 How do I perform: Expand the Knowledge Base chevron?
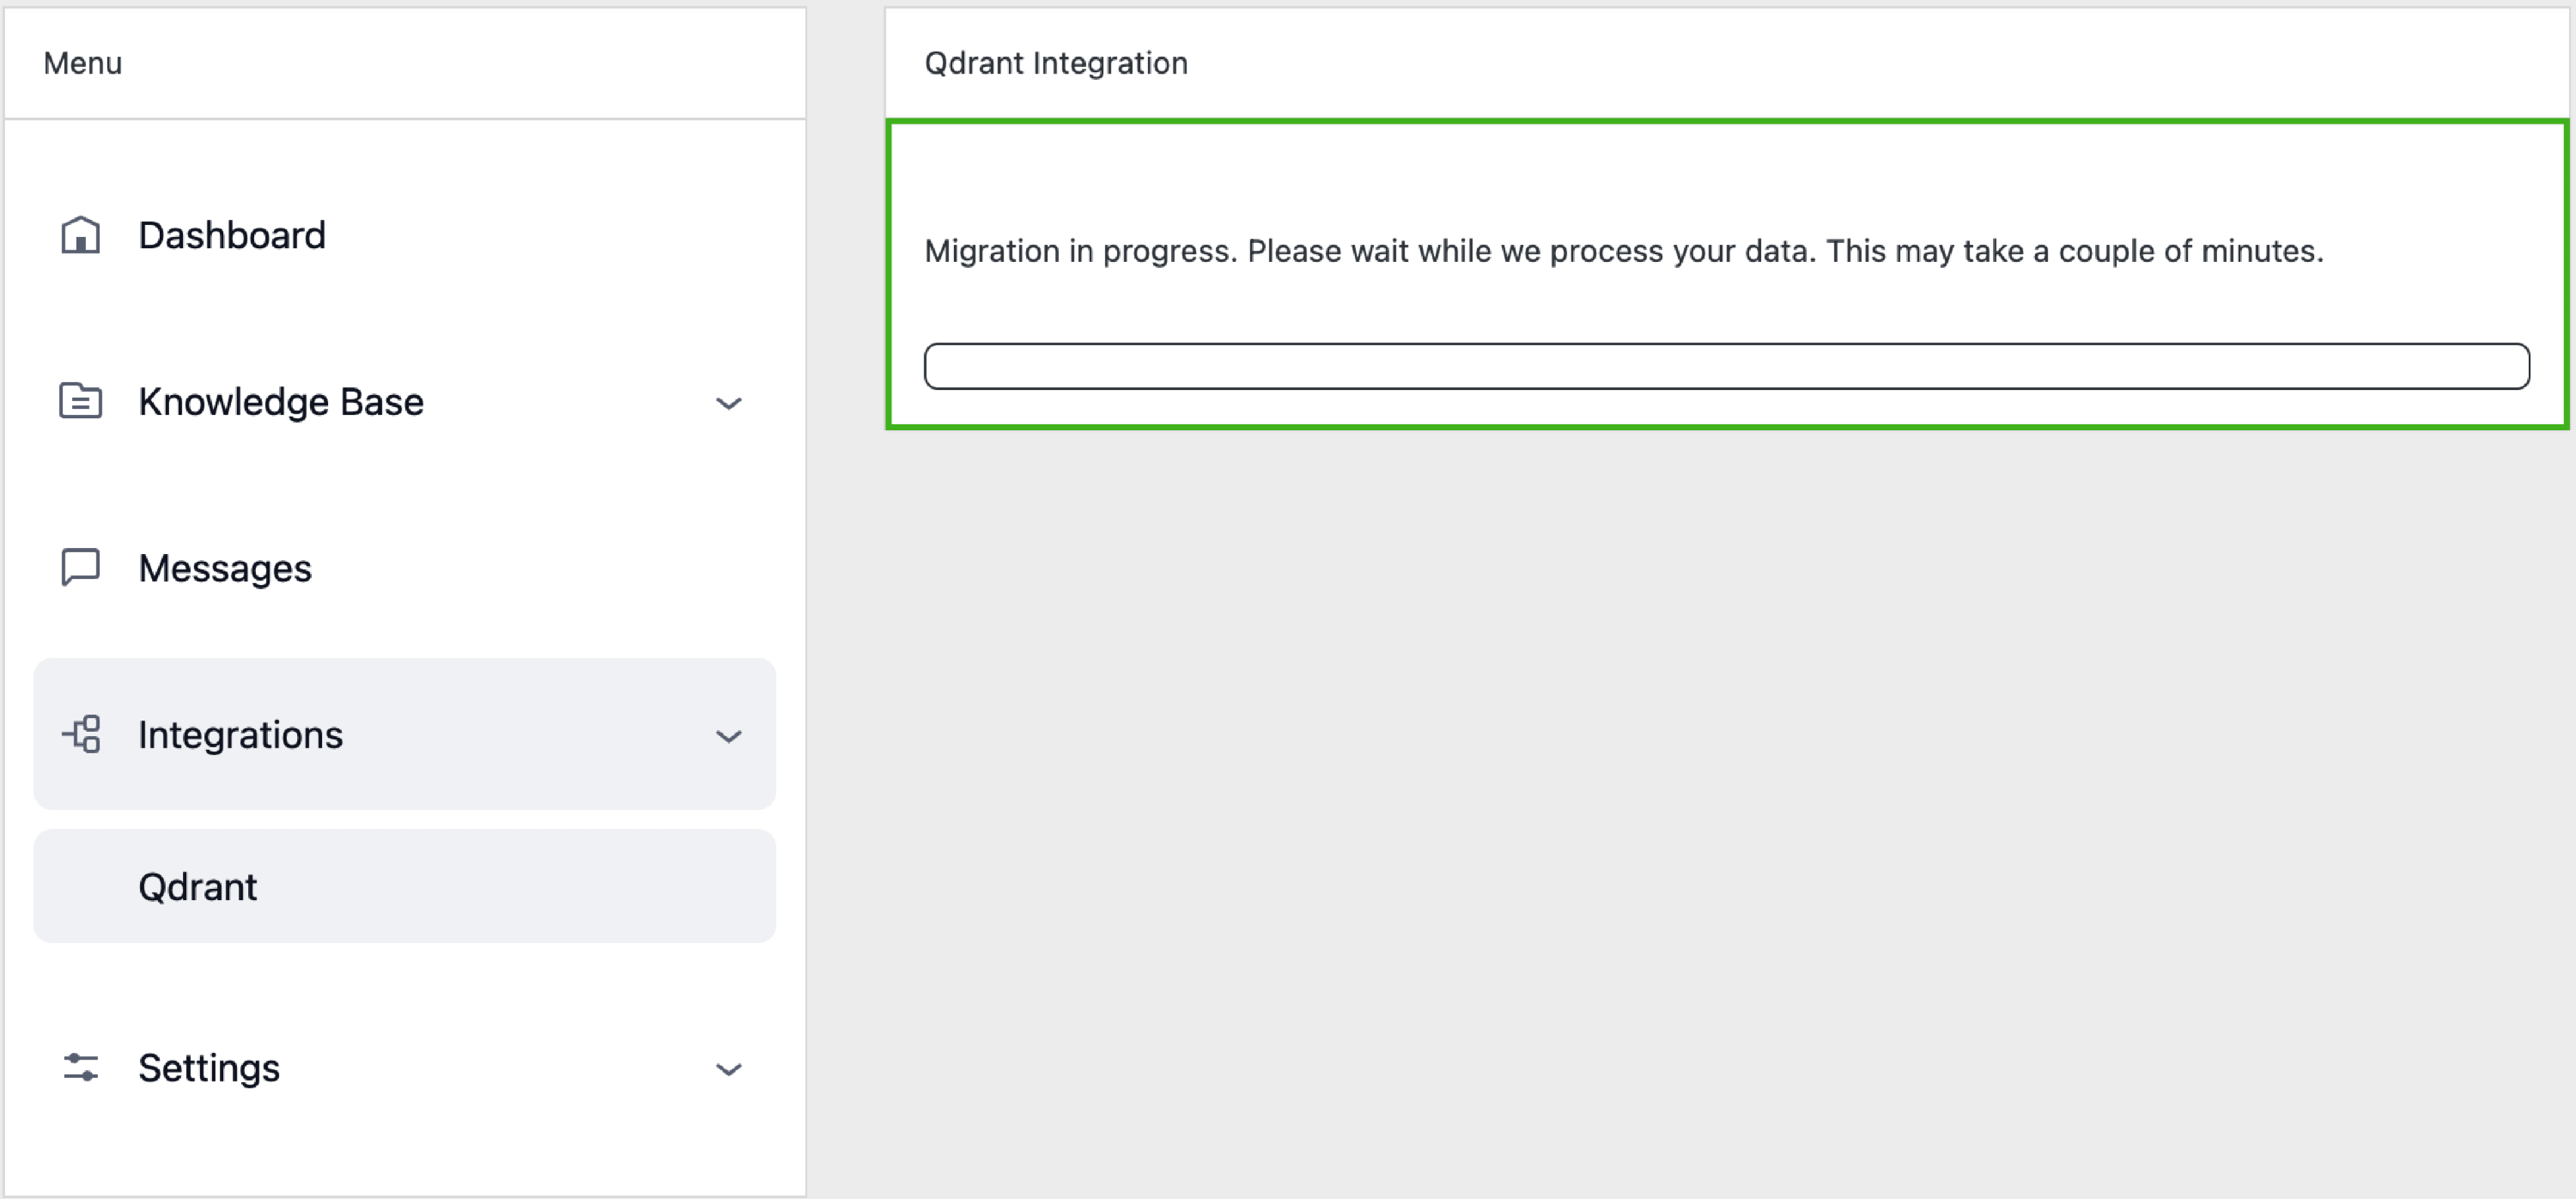[729, 403]
